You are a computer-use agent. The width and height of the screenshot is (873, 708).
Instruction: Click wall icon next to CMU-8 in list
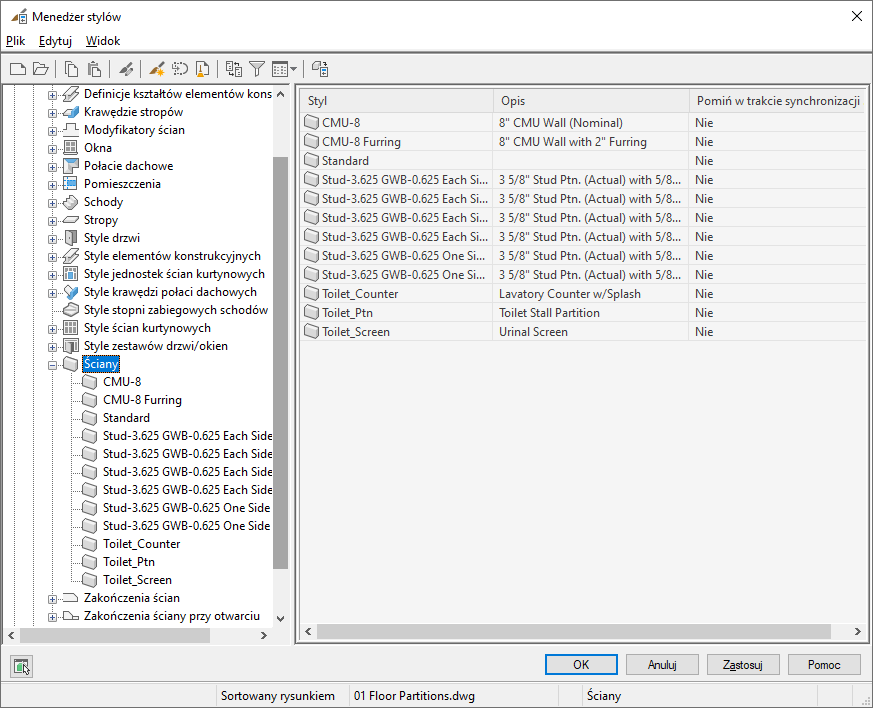coord(311,122)
